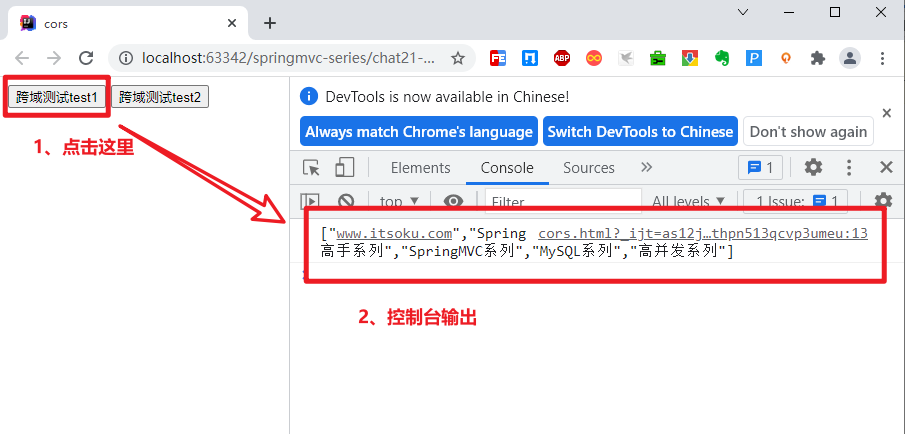Switch to the Elements tab
906x434 pixels.
tap(420, 168)
